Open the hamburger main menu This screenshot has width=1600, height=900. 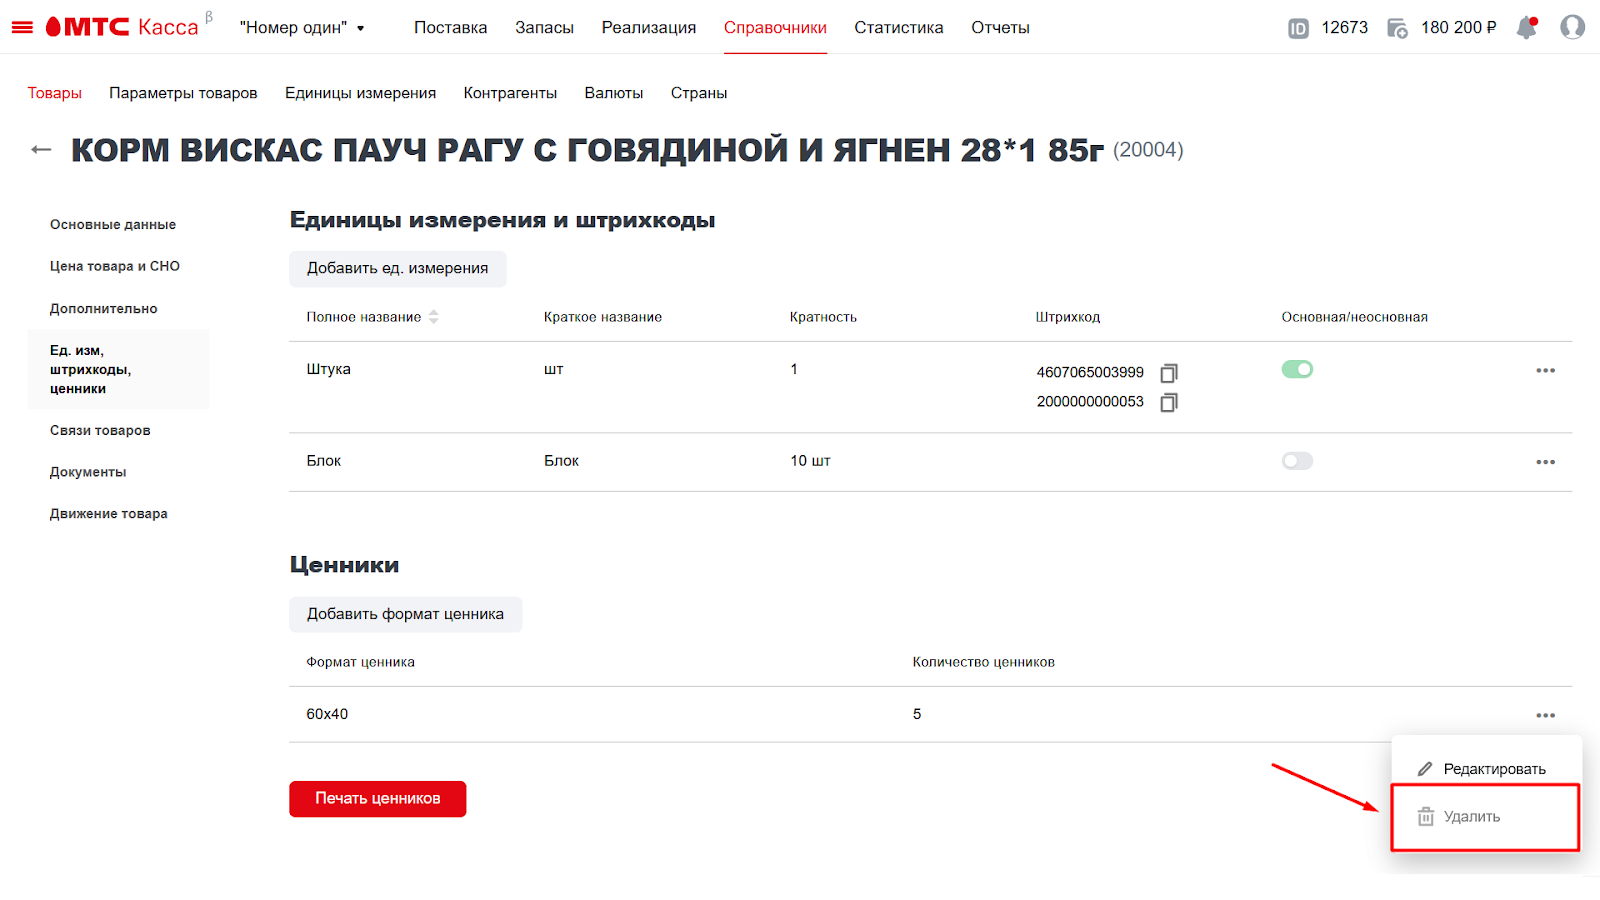[x=22, y=28]
